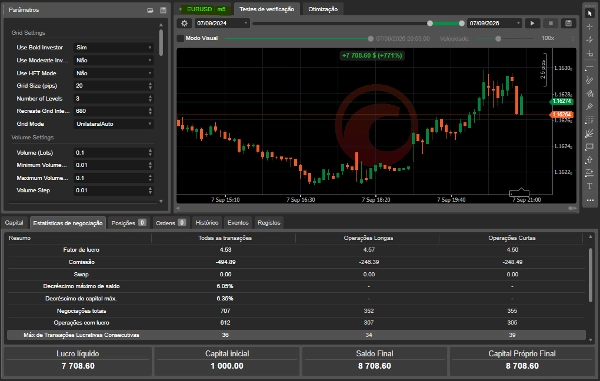Toggle the Modo Visual checkbox
Screen dimensions: 600x381
tap(180, 38)
